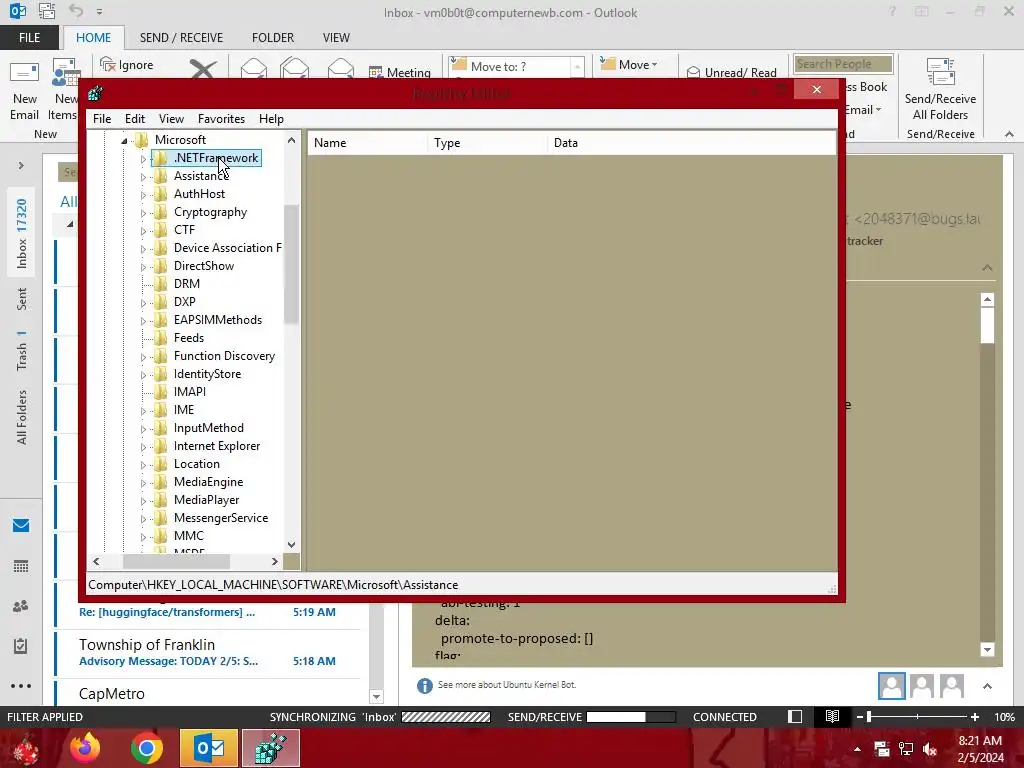Screen dimensions: 1024x768
Task: Open Outlook VIEW ribbon tab
Action: coord(336,38)
